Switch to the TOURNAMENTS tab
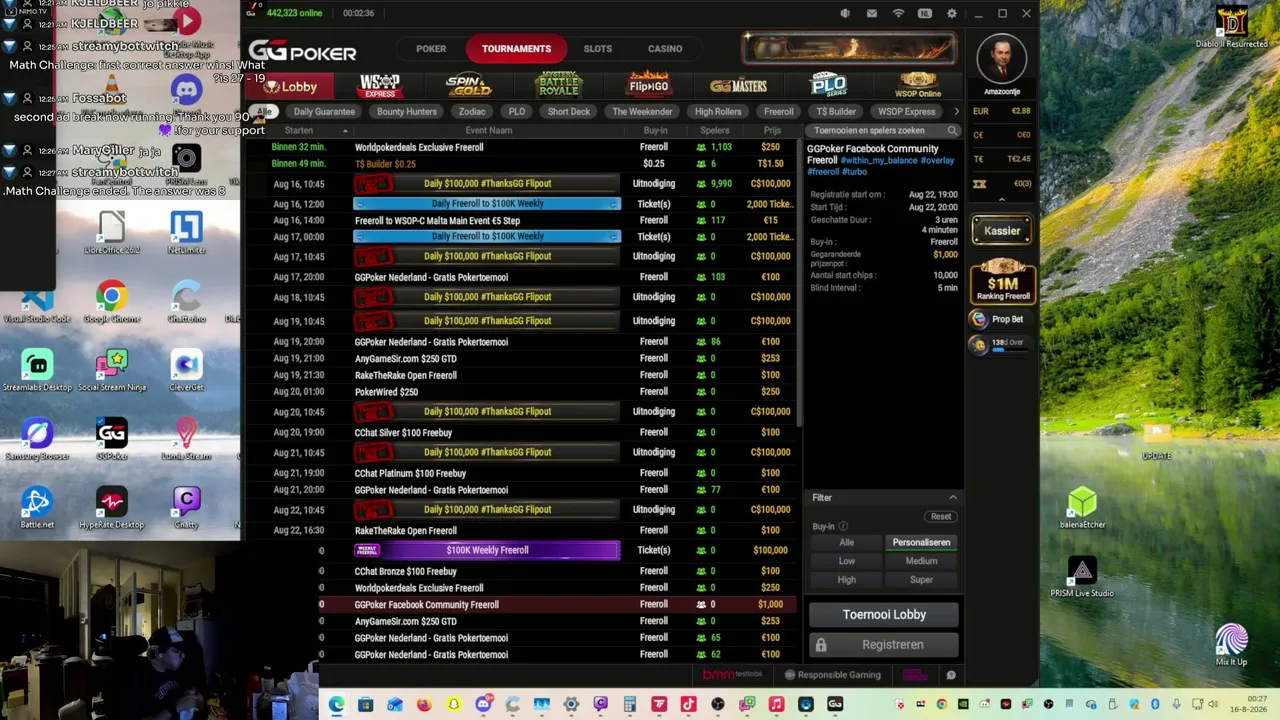Viewport: 1280px width, 720px height. coord(516,49)
